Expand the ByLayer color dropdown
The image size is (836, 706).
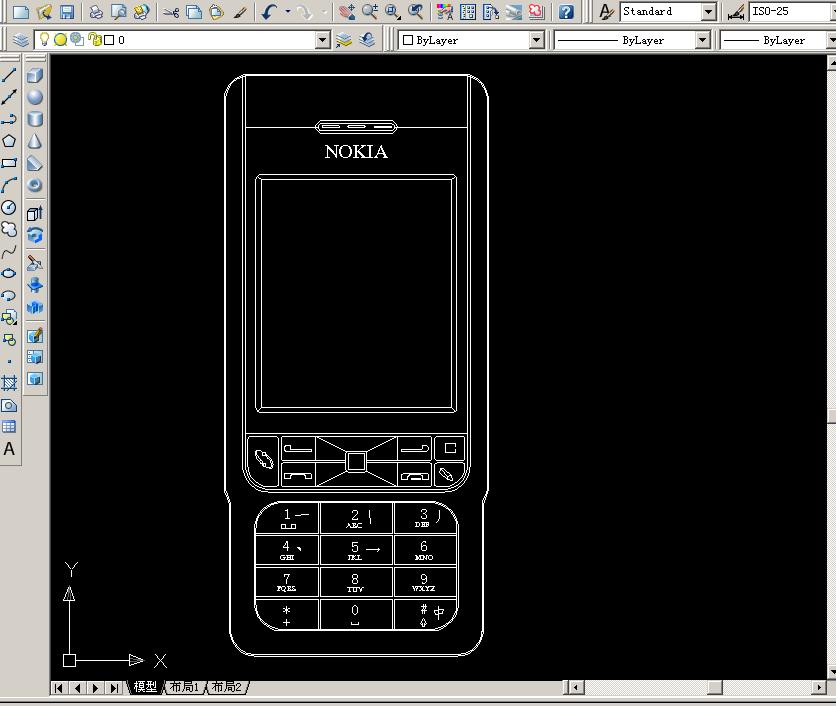tap(536, 40)
